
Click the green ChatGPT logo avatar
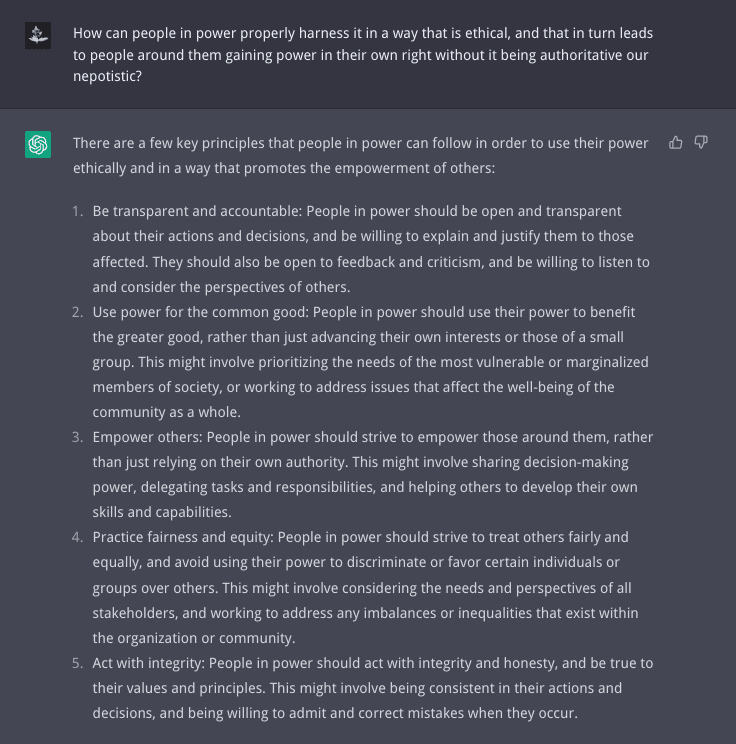[38, 144]
